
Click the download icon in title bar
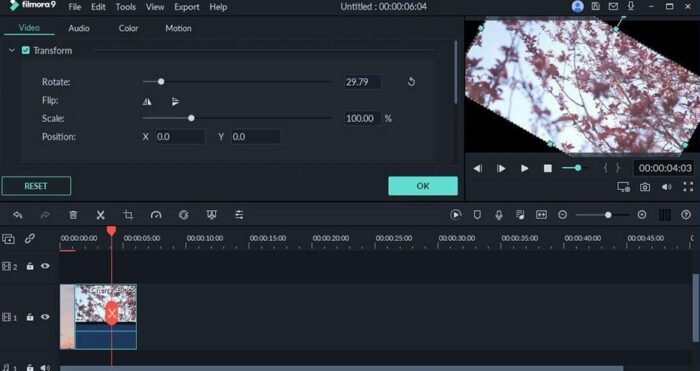coord(631,7)
